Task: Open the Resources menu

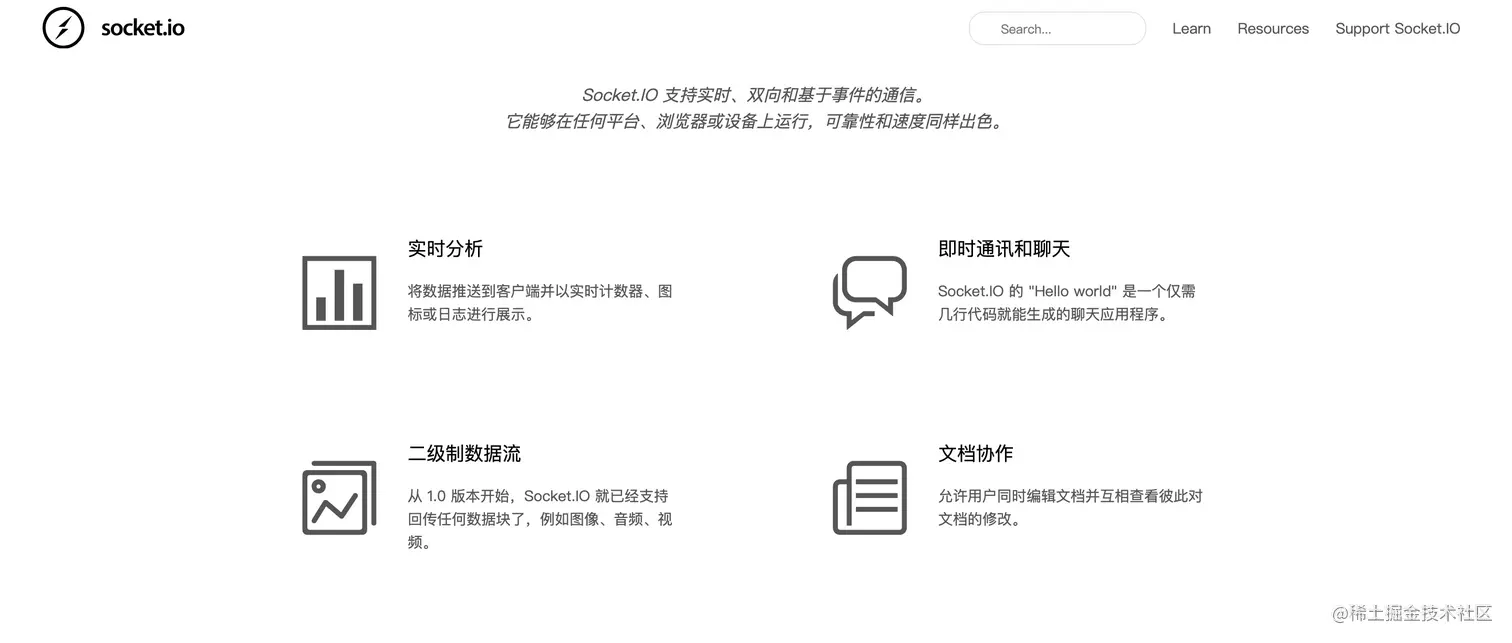Action: (x=1272, y=28)
